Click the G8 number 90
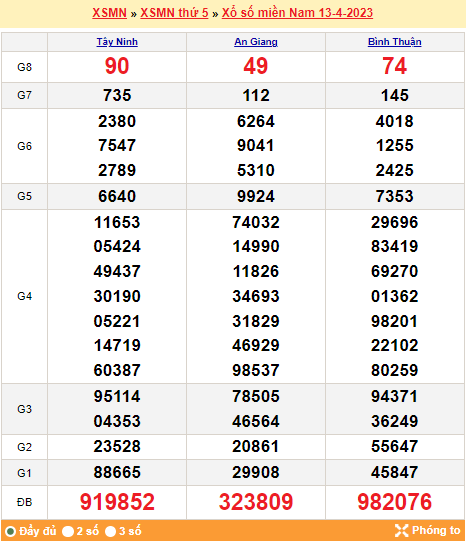Image resolution: width=466 pixels, height=543 pixels. tap(117, 66)
